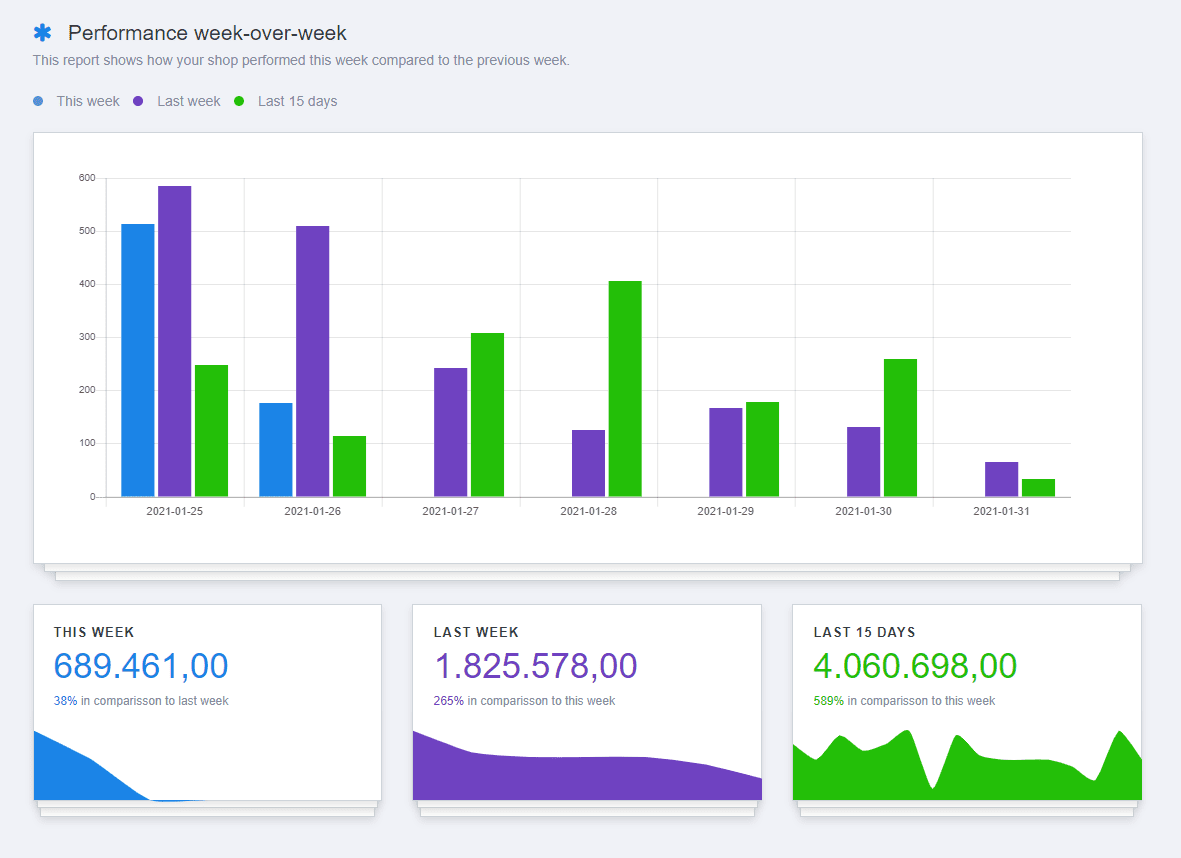Select the small green bar for 2021-01-31

pyautogui.click(x=1039, y=487)
